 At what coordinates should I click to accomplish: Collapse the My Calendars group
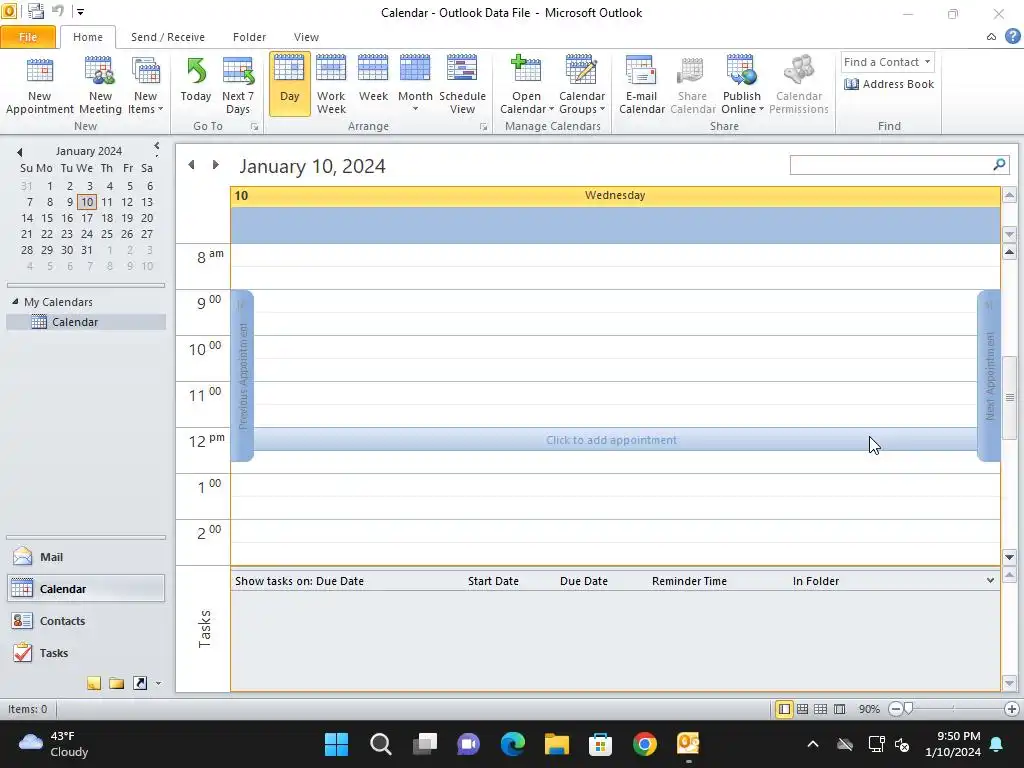click(15, 302)
